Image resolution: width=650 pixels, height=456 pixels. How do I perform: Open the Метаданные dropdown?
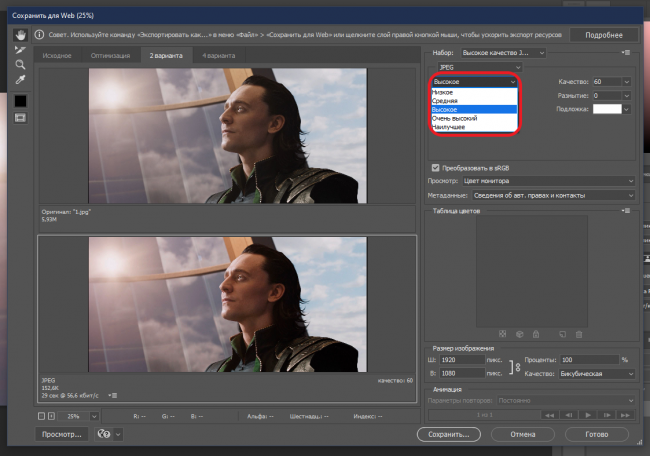[553, 195]
